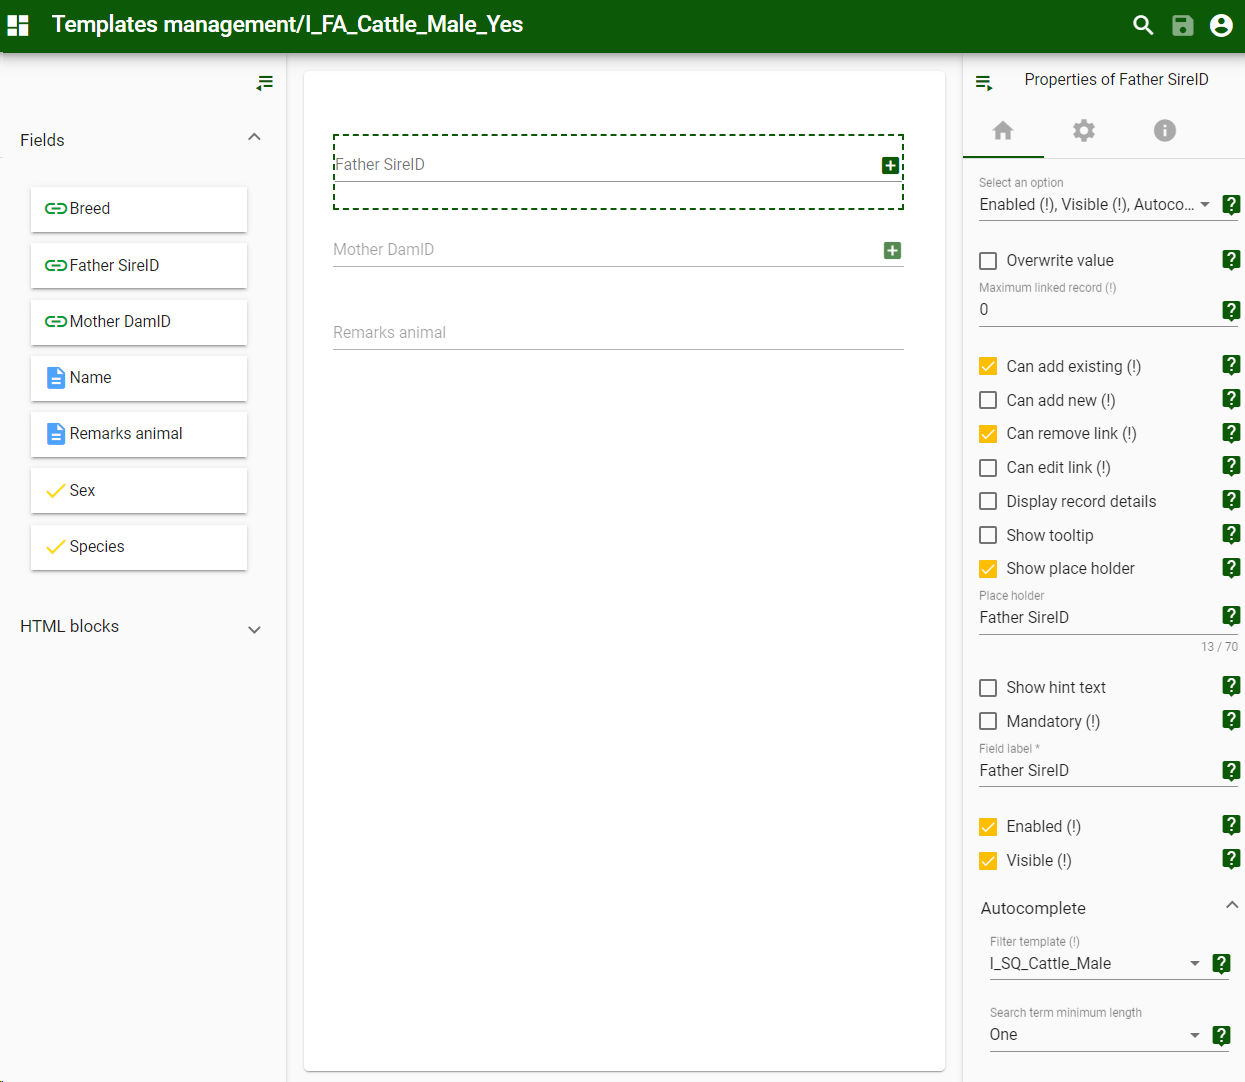The height and width of the screenshot is (1082, 1245).
Task: Click the save disk icon
Action: [x=1182, y=25]
